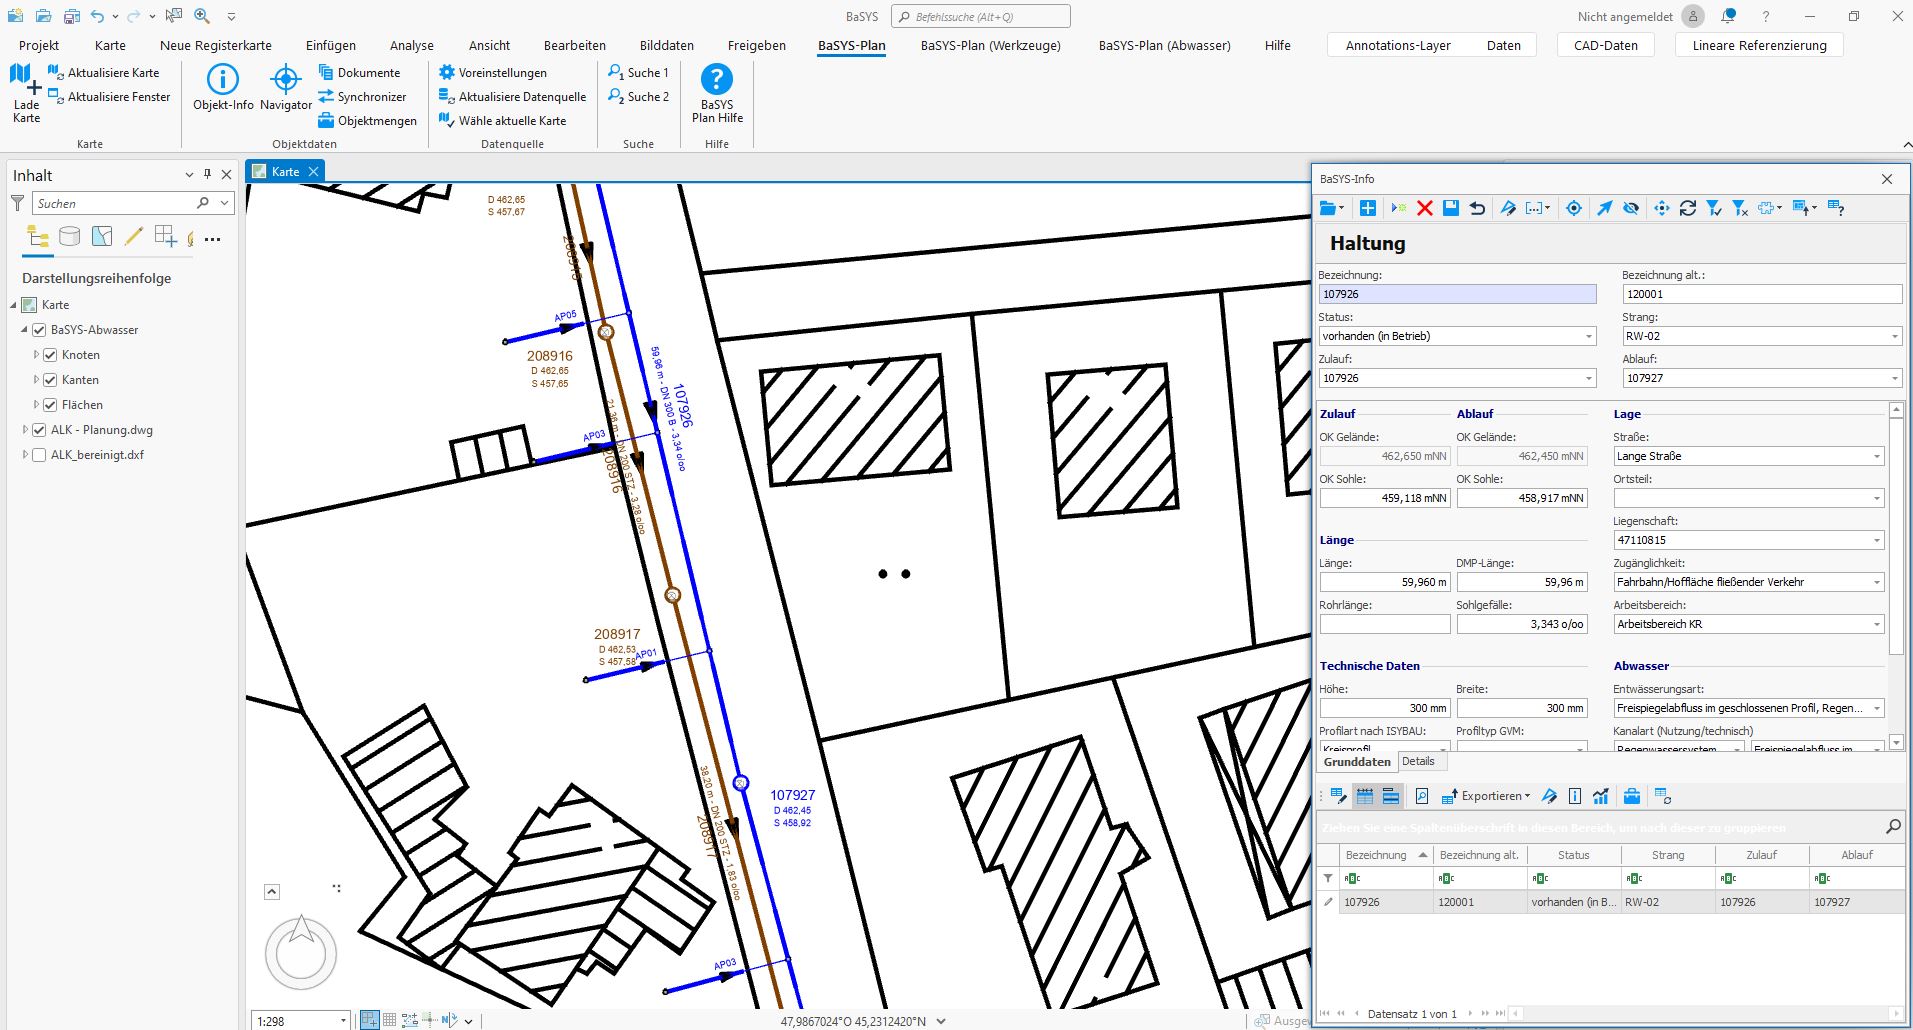Click table edit icon in lower toolbar
The image size is (1913, 1030).
coord(1338,796)
